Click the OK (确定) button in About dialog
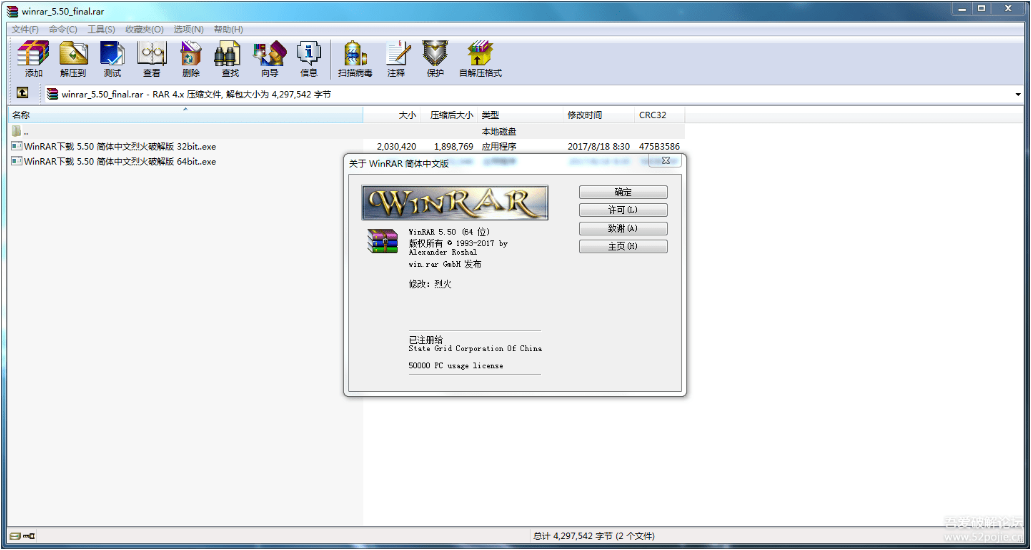1031x550 pixels. pos(623,192)
